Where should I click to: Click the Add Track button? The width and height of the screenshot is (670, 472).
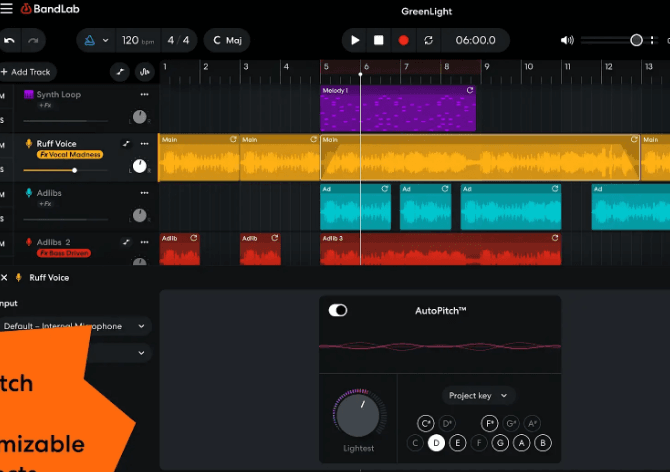tap(26, 72)
